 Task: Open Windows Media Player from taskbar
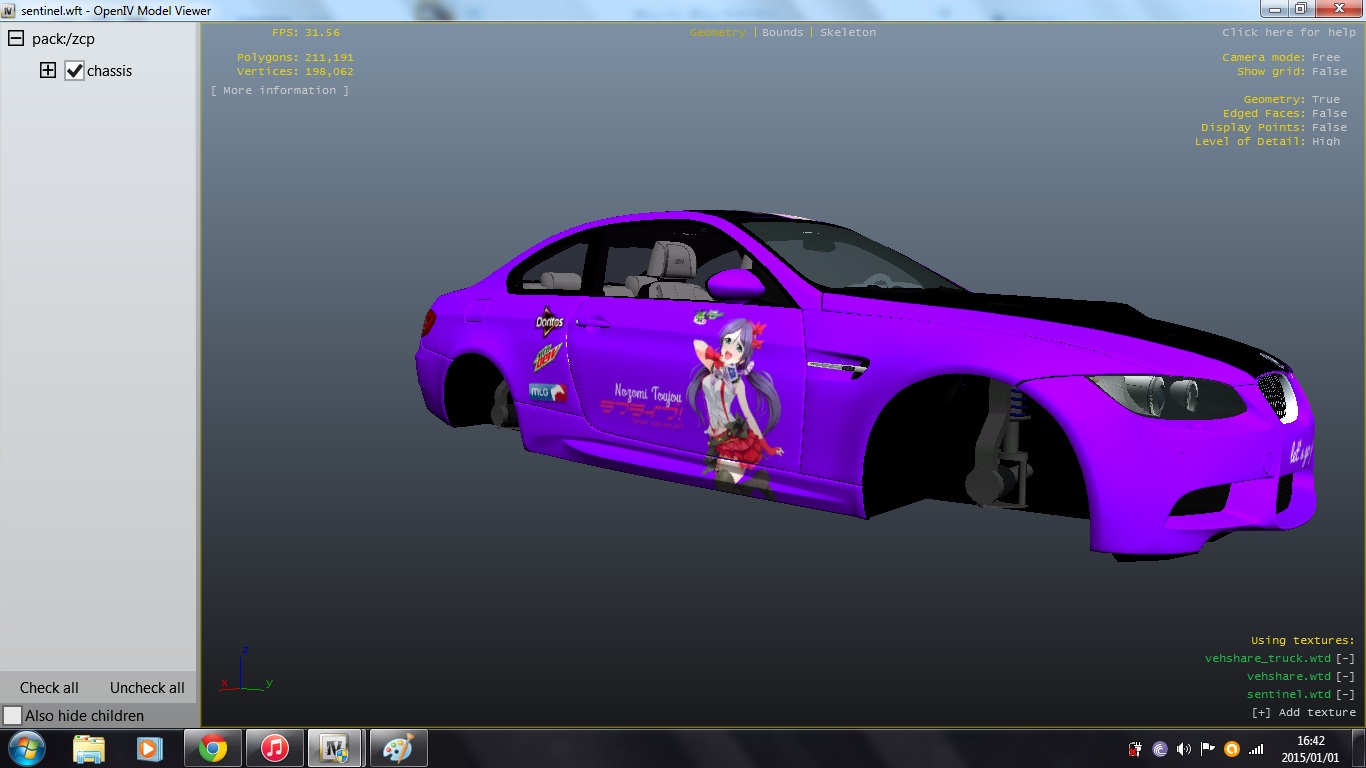(x=149, y=747)
